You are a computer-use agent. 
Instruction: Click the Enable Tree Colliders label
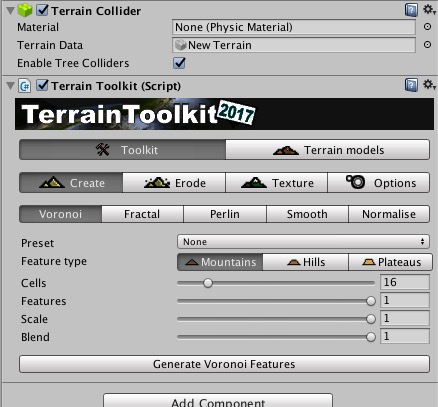[x=73, y=63]
